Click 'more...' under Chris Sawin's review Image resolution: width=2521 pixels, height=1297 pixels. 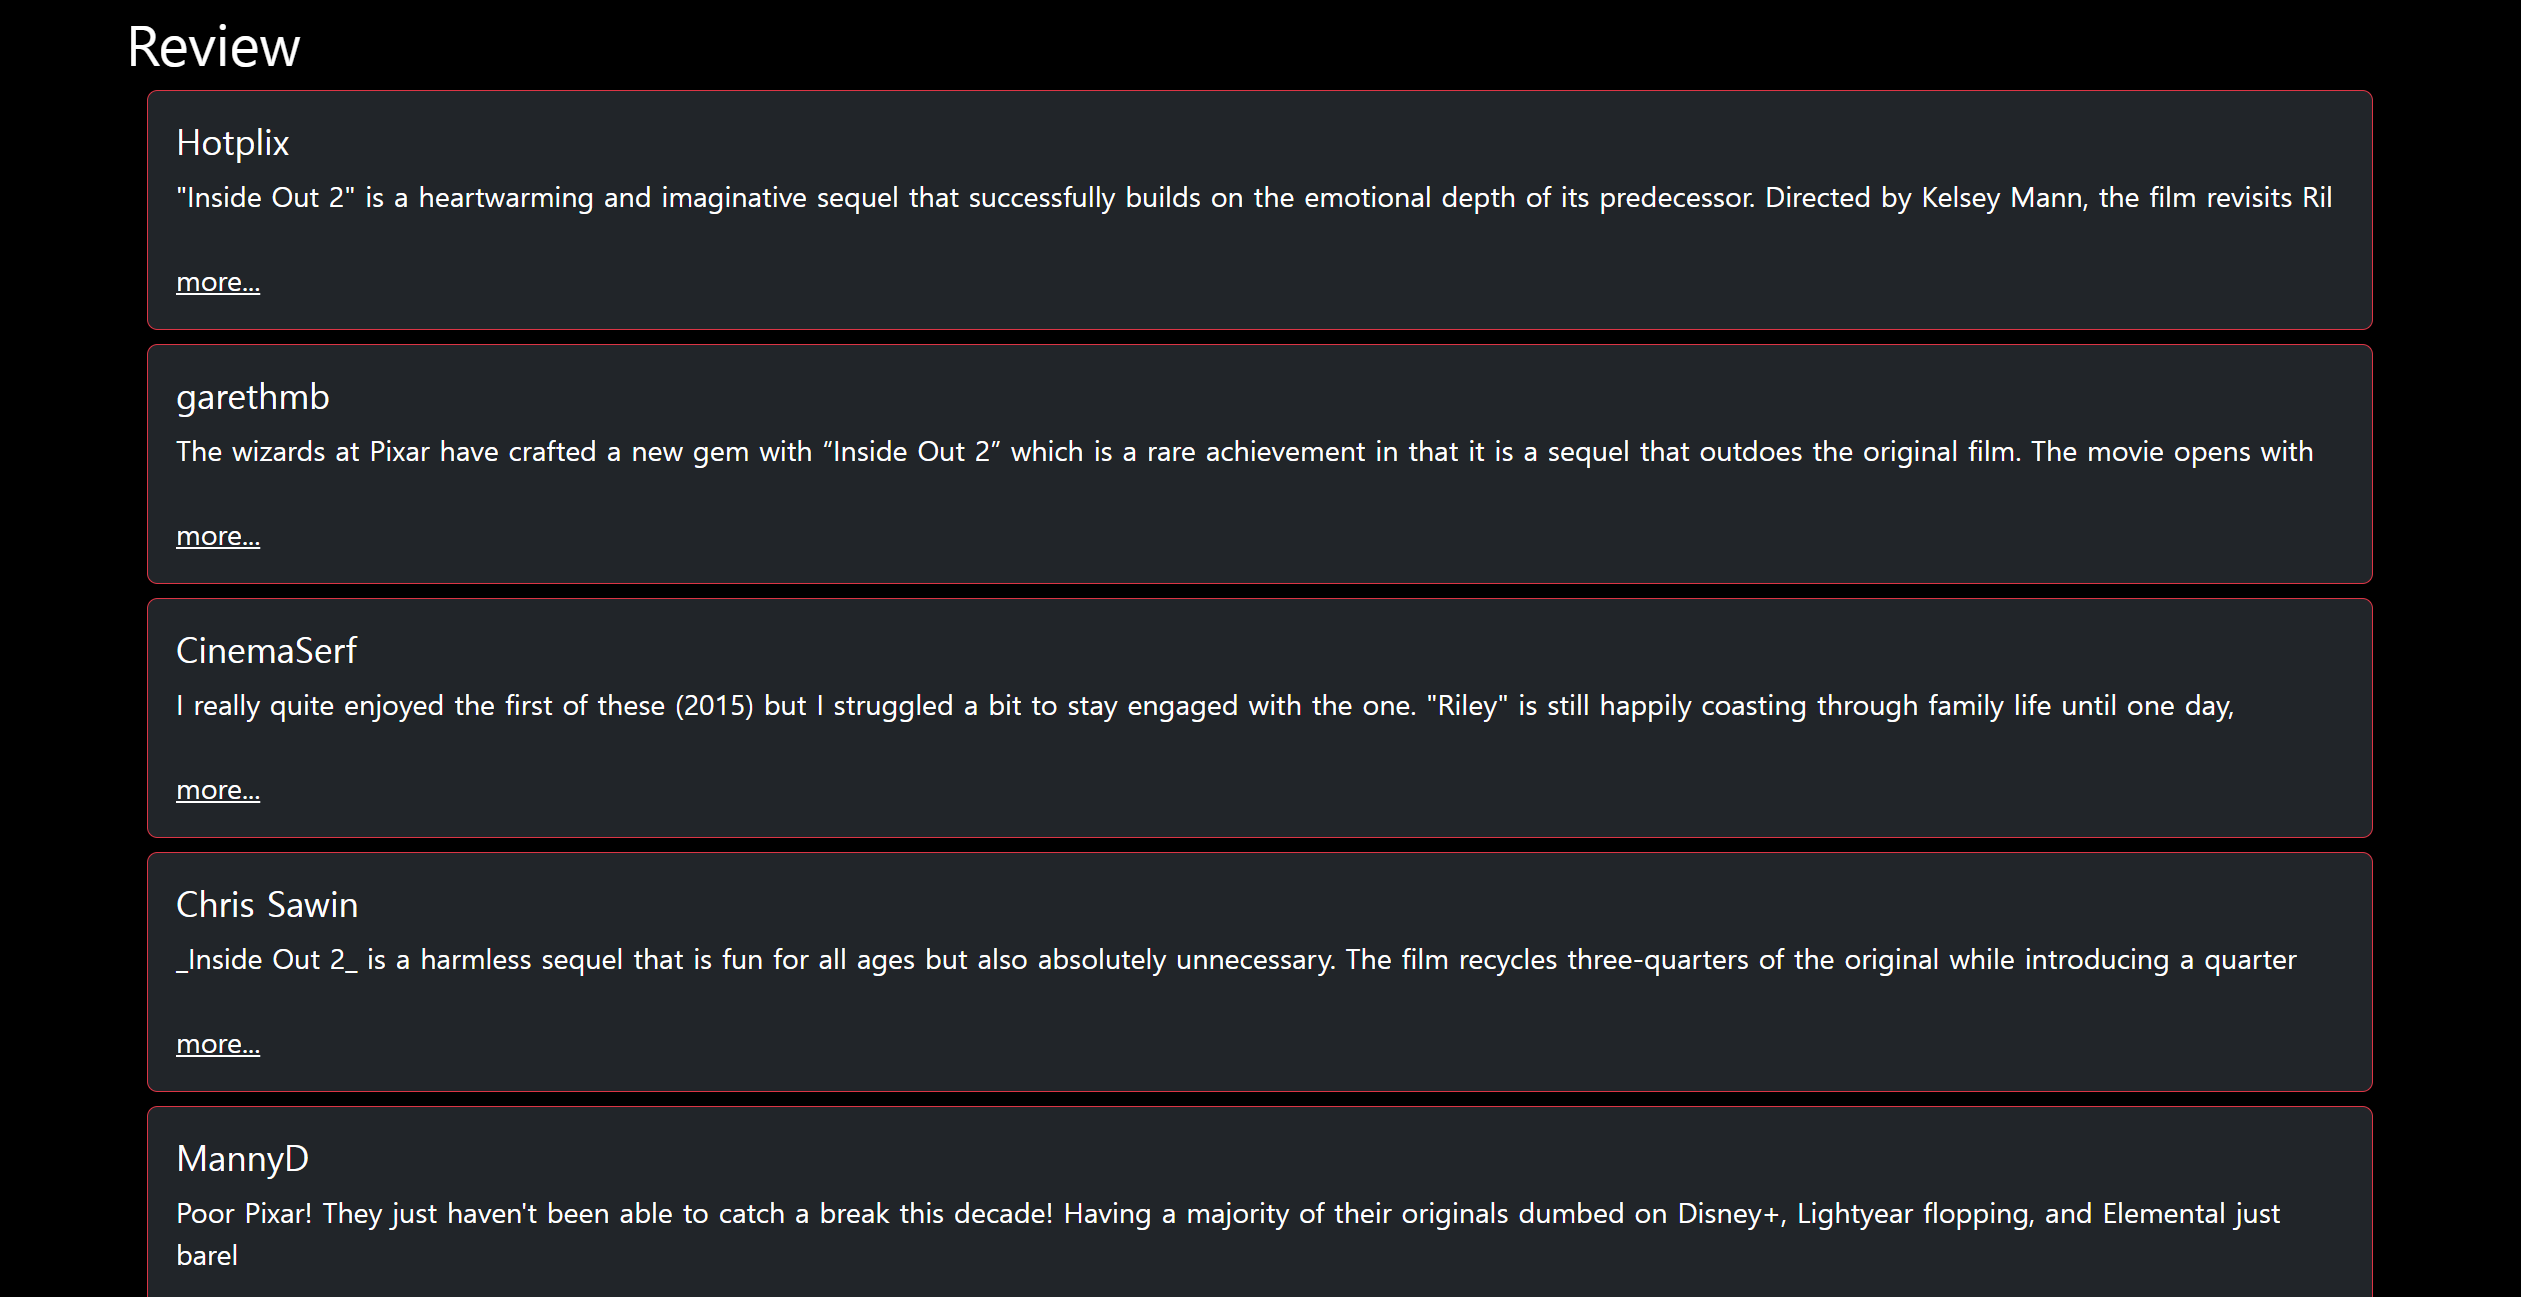click(218, 1044)
